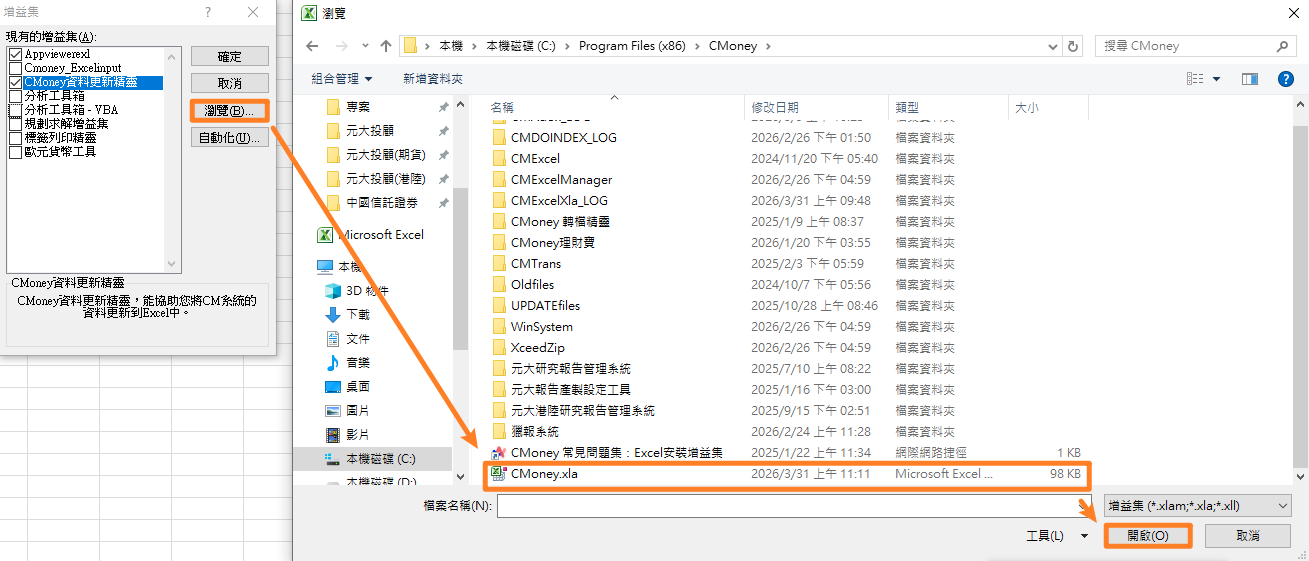Enable the 分析工具箱 add-in

tap(15, 96)
